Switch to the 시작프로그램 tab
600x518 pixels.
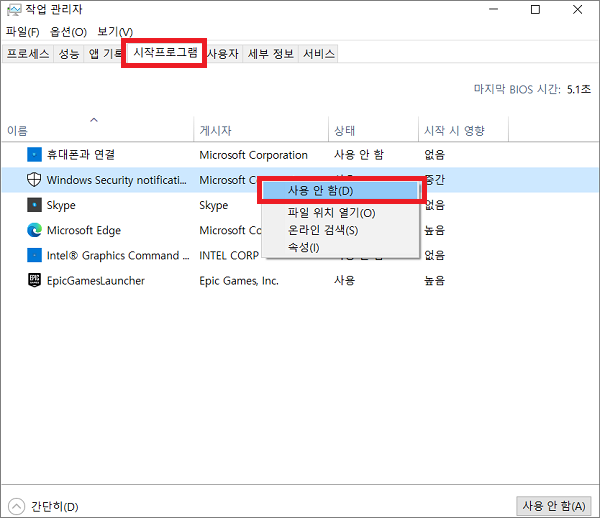point(165,54)
